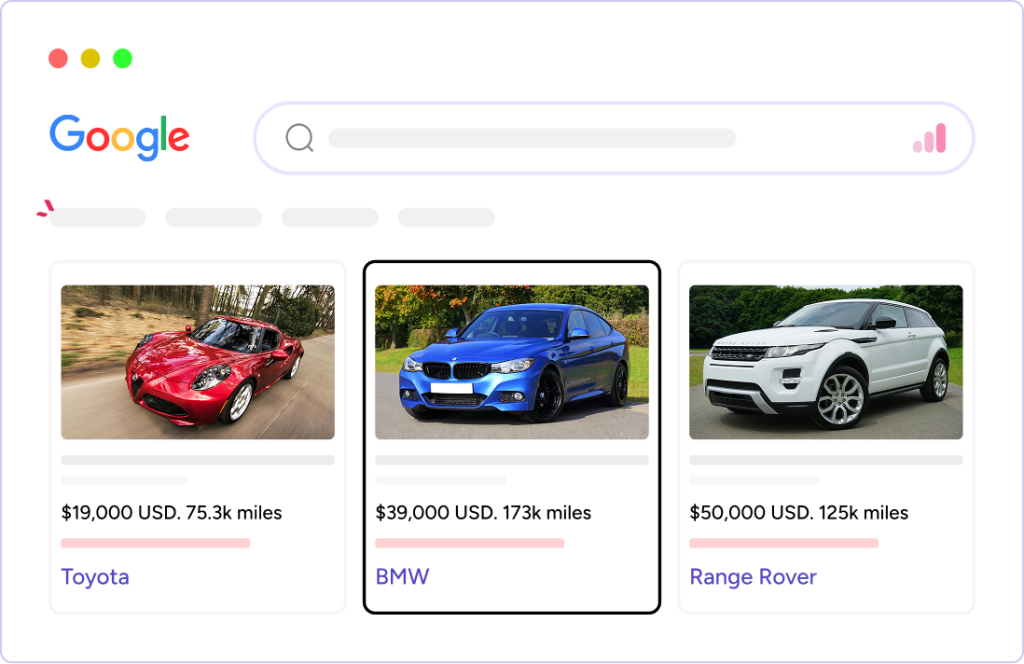Switch to the third placeholder filter tab
The height and width of the screenshot is (664, 1024).
pyautogui.click(x=330, y=217)
